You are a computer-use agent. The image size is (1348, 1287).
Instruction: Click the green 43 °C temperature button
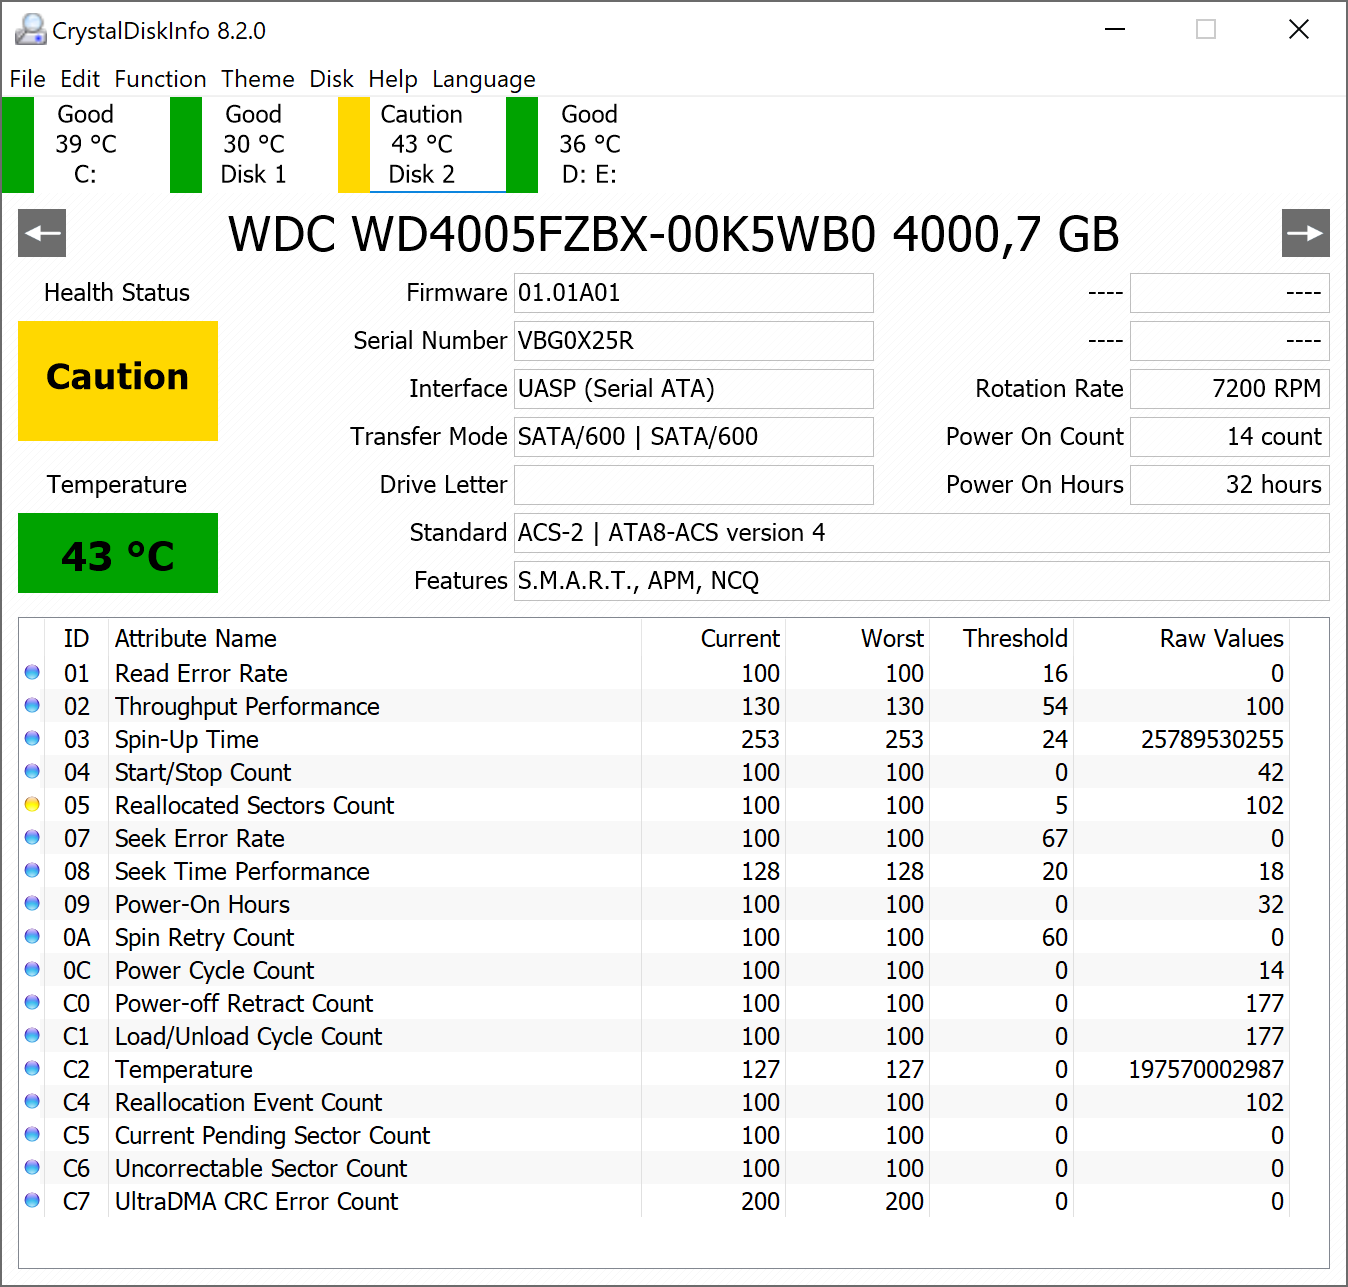tap(118, 553)
